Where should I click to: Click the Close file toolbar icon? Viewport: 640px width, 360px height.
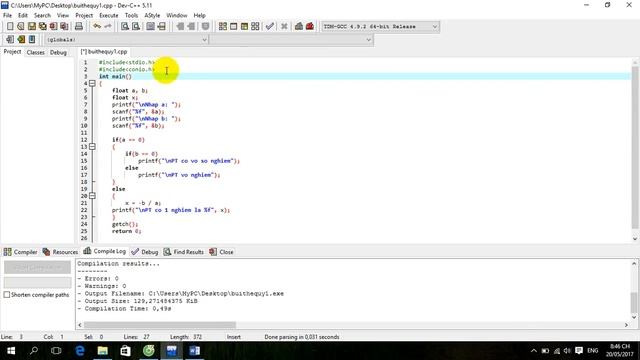(53, 27)
